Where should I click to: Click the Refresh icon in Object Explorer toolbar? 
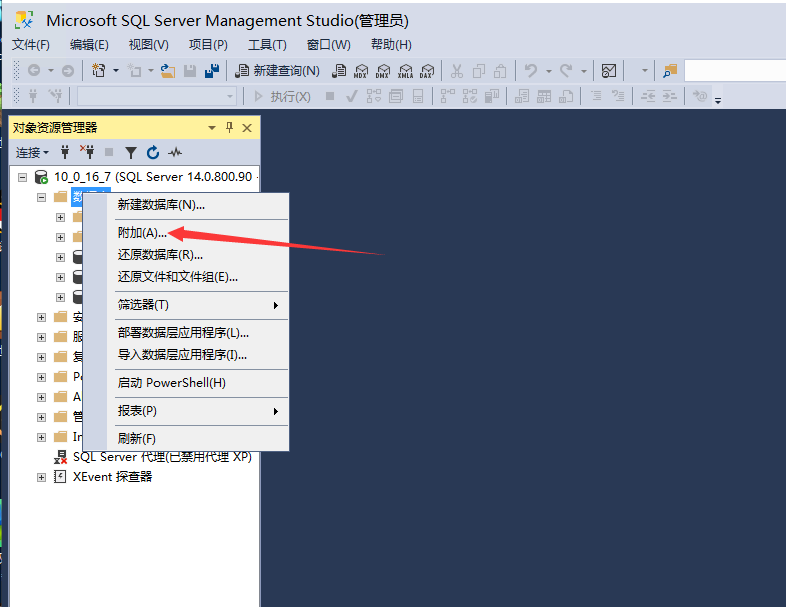[x=153, y=153]
